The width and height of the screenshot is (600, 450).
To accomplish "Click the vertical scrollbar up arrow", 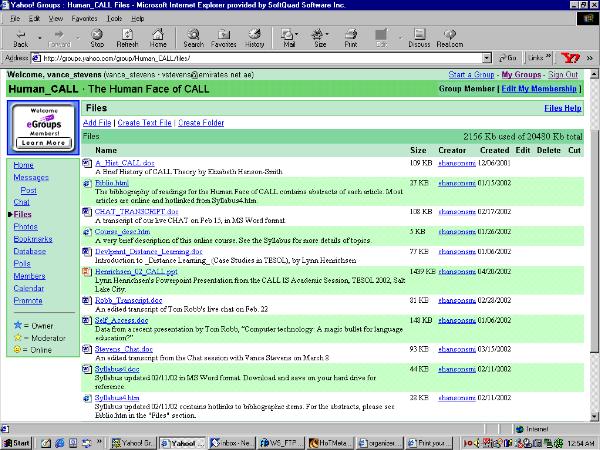I will (x=594, y=74).
